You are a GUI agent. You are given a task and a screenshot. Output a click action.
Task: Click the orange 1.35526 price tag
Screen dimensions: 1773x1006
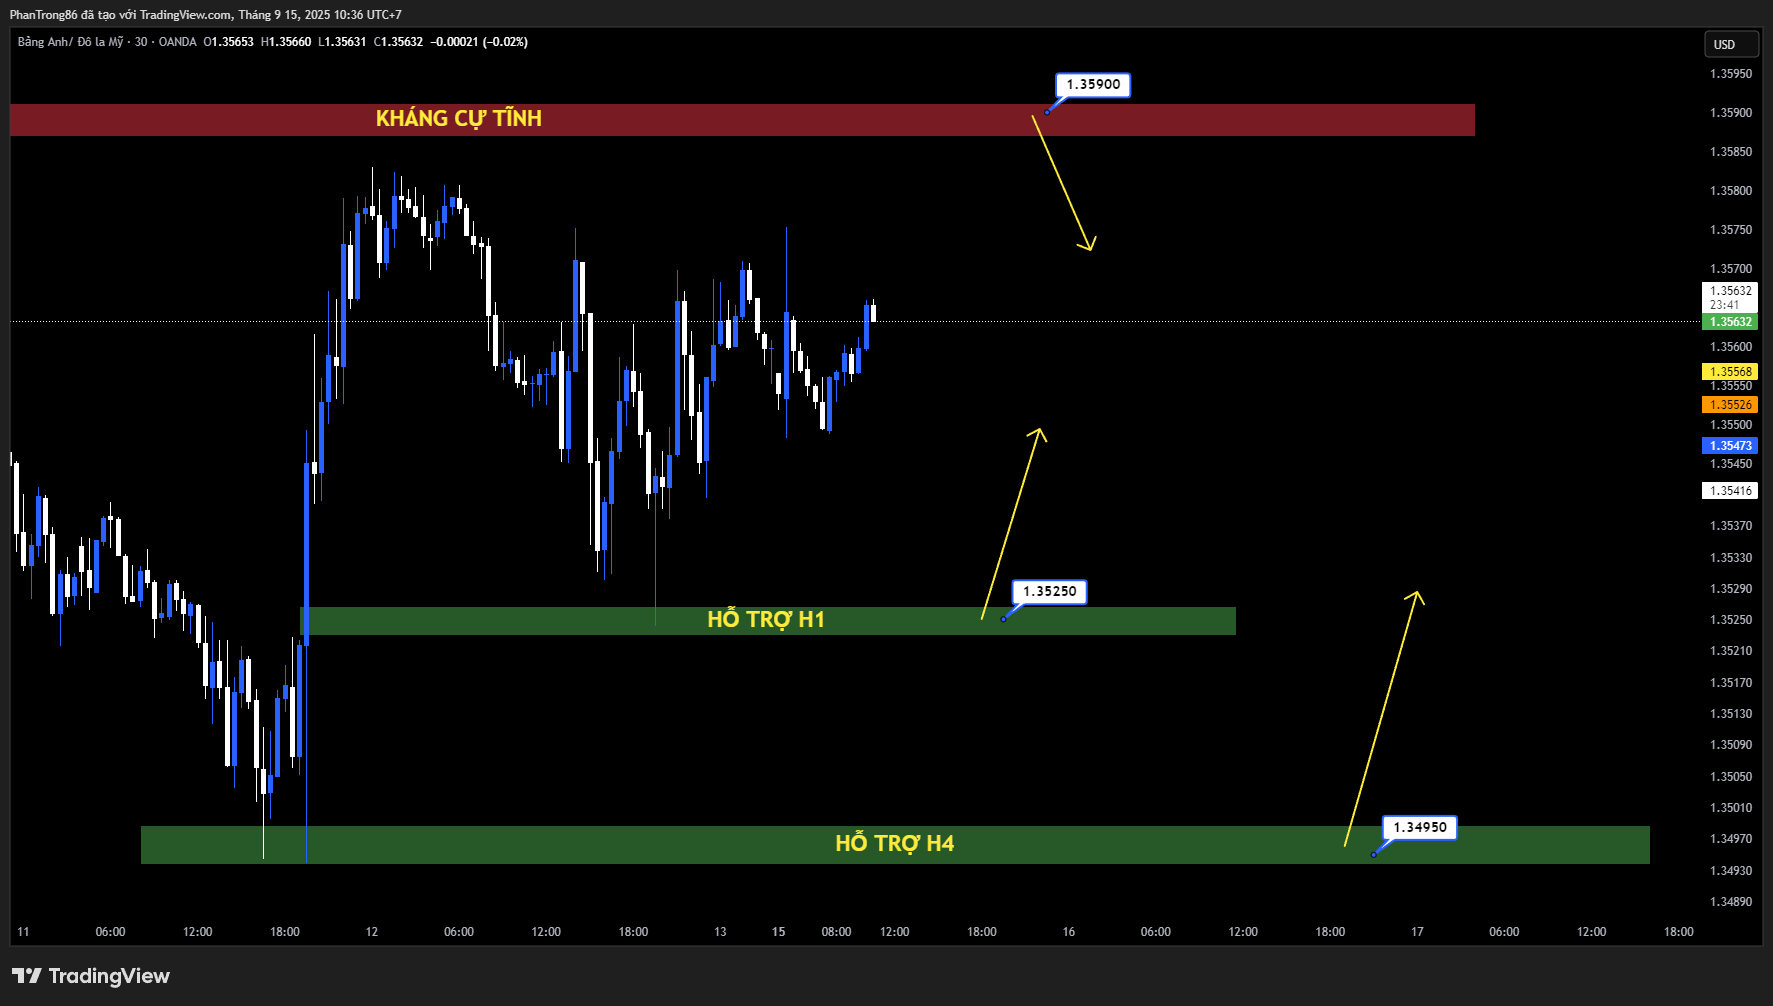[x=1730, y=405]
